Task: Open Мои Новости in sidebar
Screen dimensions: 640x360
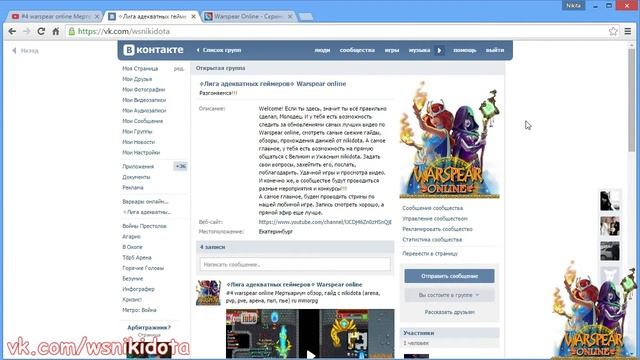Action: (x=138, y=142)
